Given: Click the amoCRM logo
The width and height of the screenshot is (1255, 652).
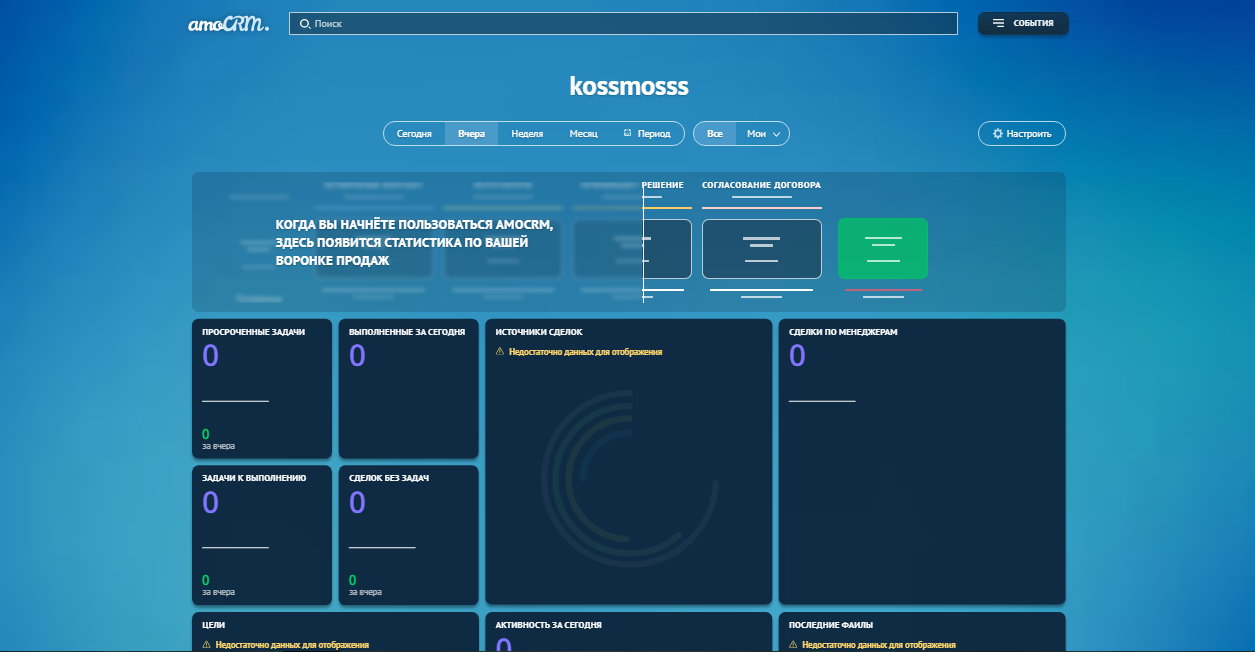Looking at the screenshot, I should coord(228,24).
